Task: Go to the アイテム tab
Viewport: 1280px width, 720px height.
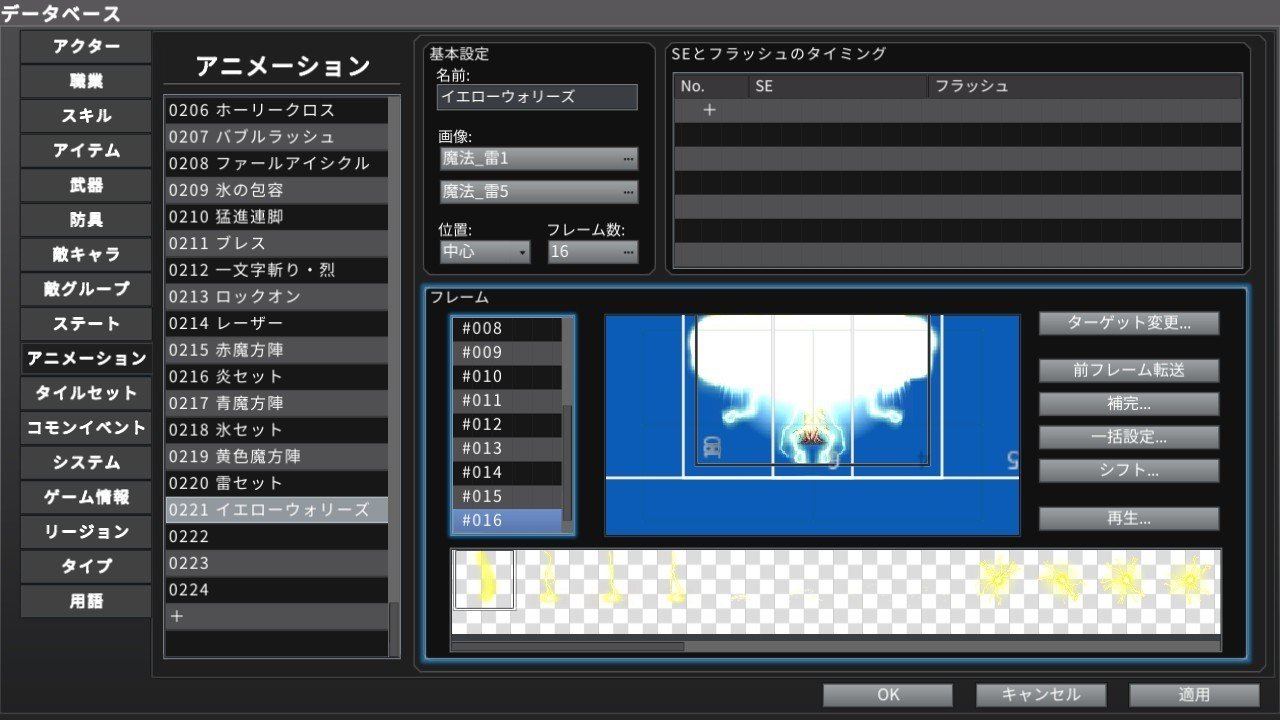Action: point(86,150)
